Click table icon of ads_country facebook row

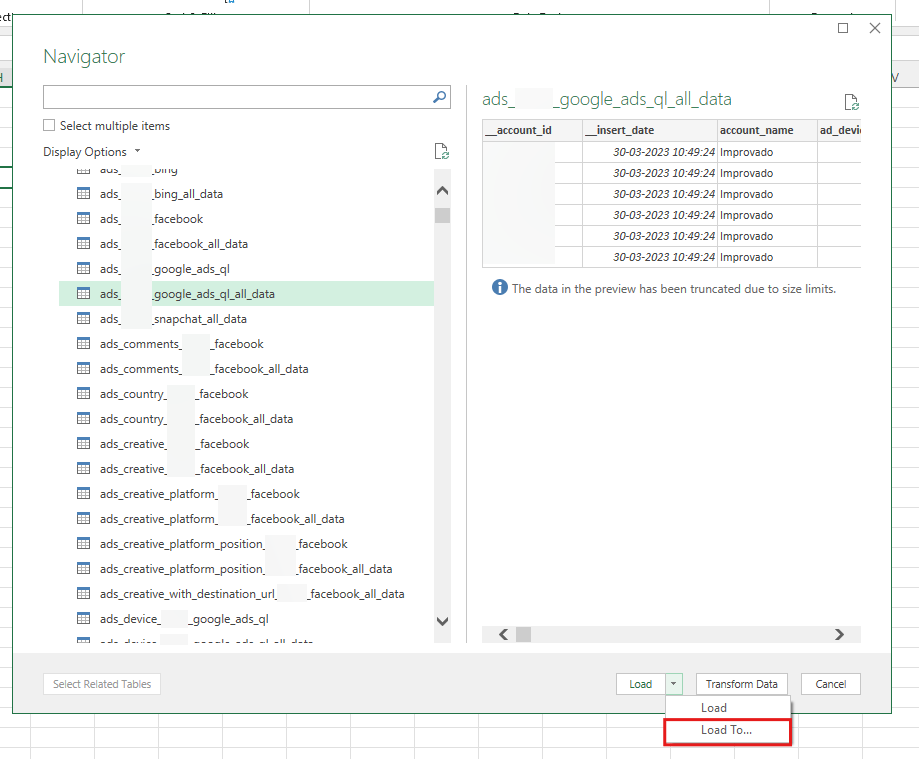(x=84, y=393)
